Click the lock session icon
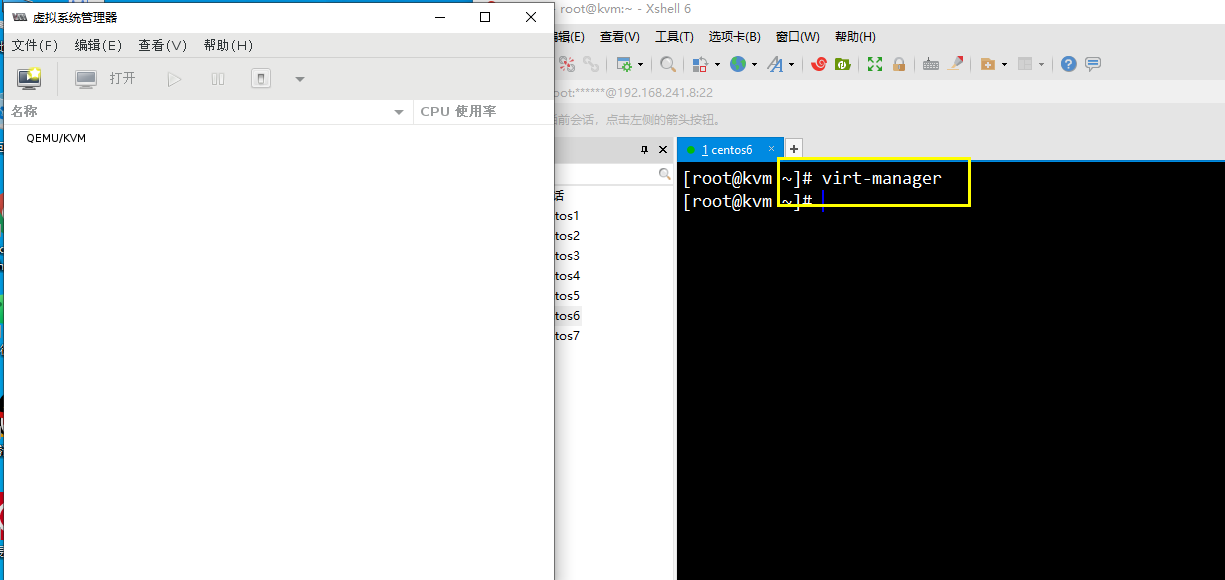This screenshot has width=1225, height=580. [899, 63]
